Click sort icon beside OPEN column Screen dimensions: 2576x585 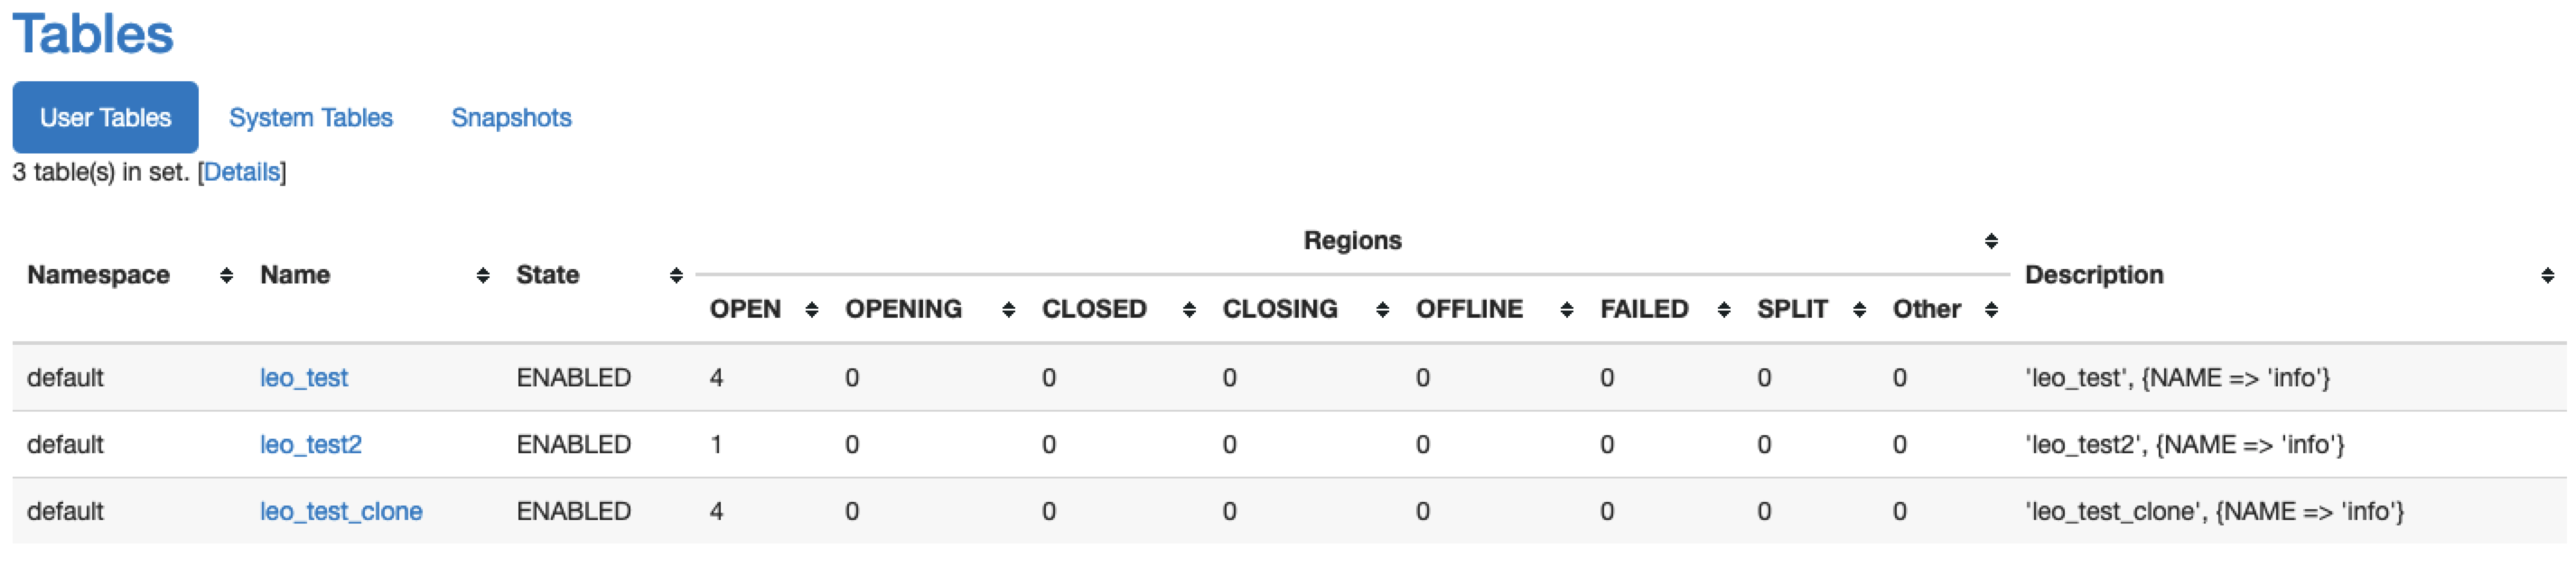(811, 310)
